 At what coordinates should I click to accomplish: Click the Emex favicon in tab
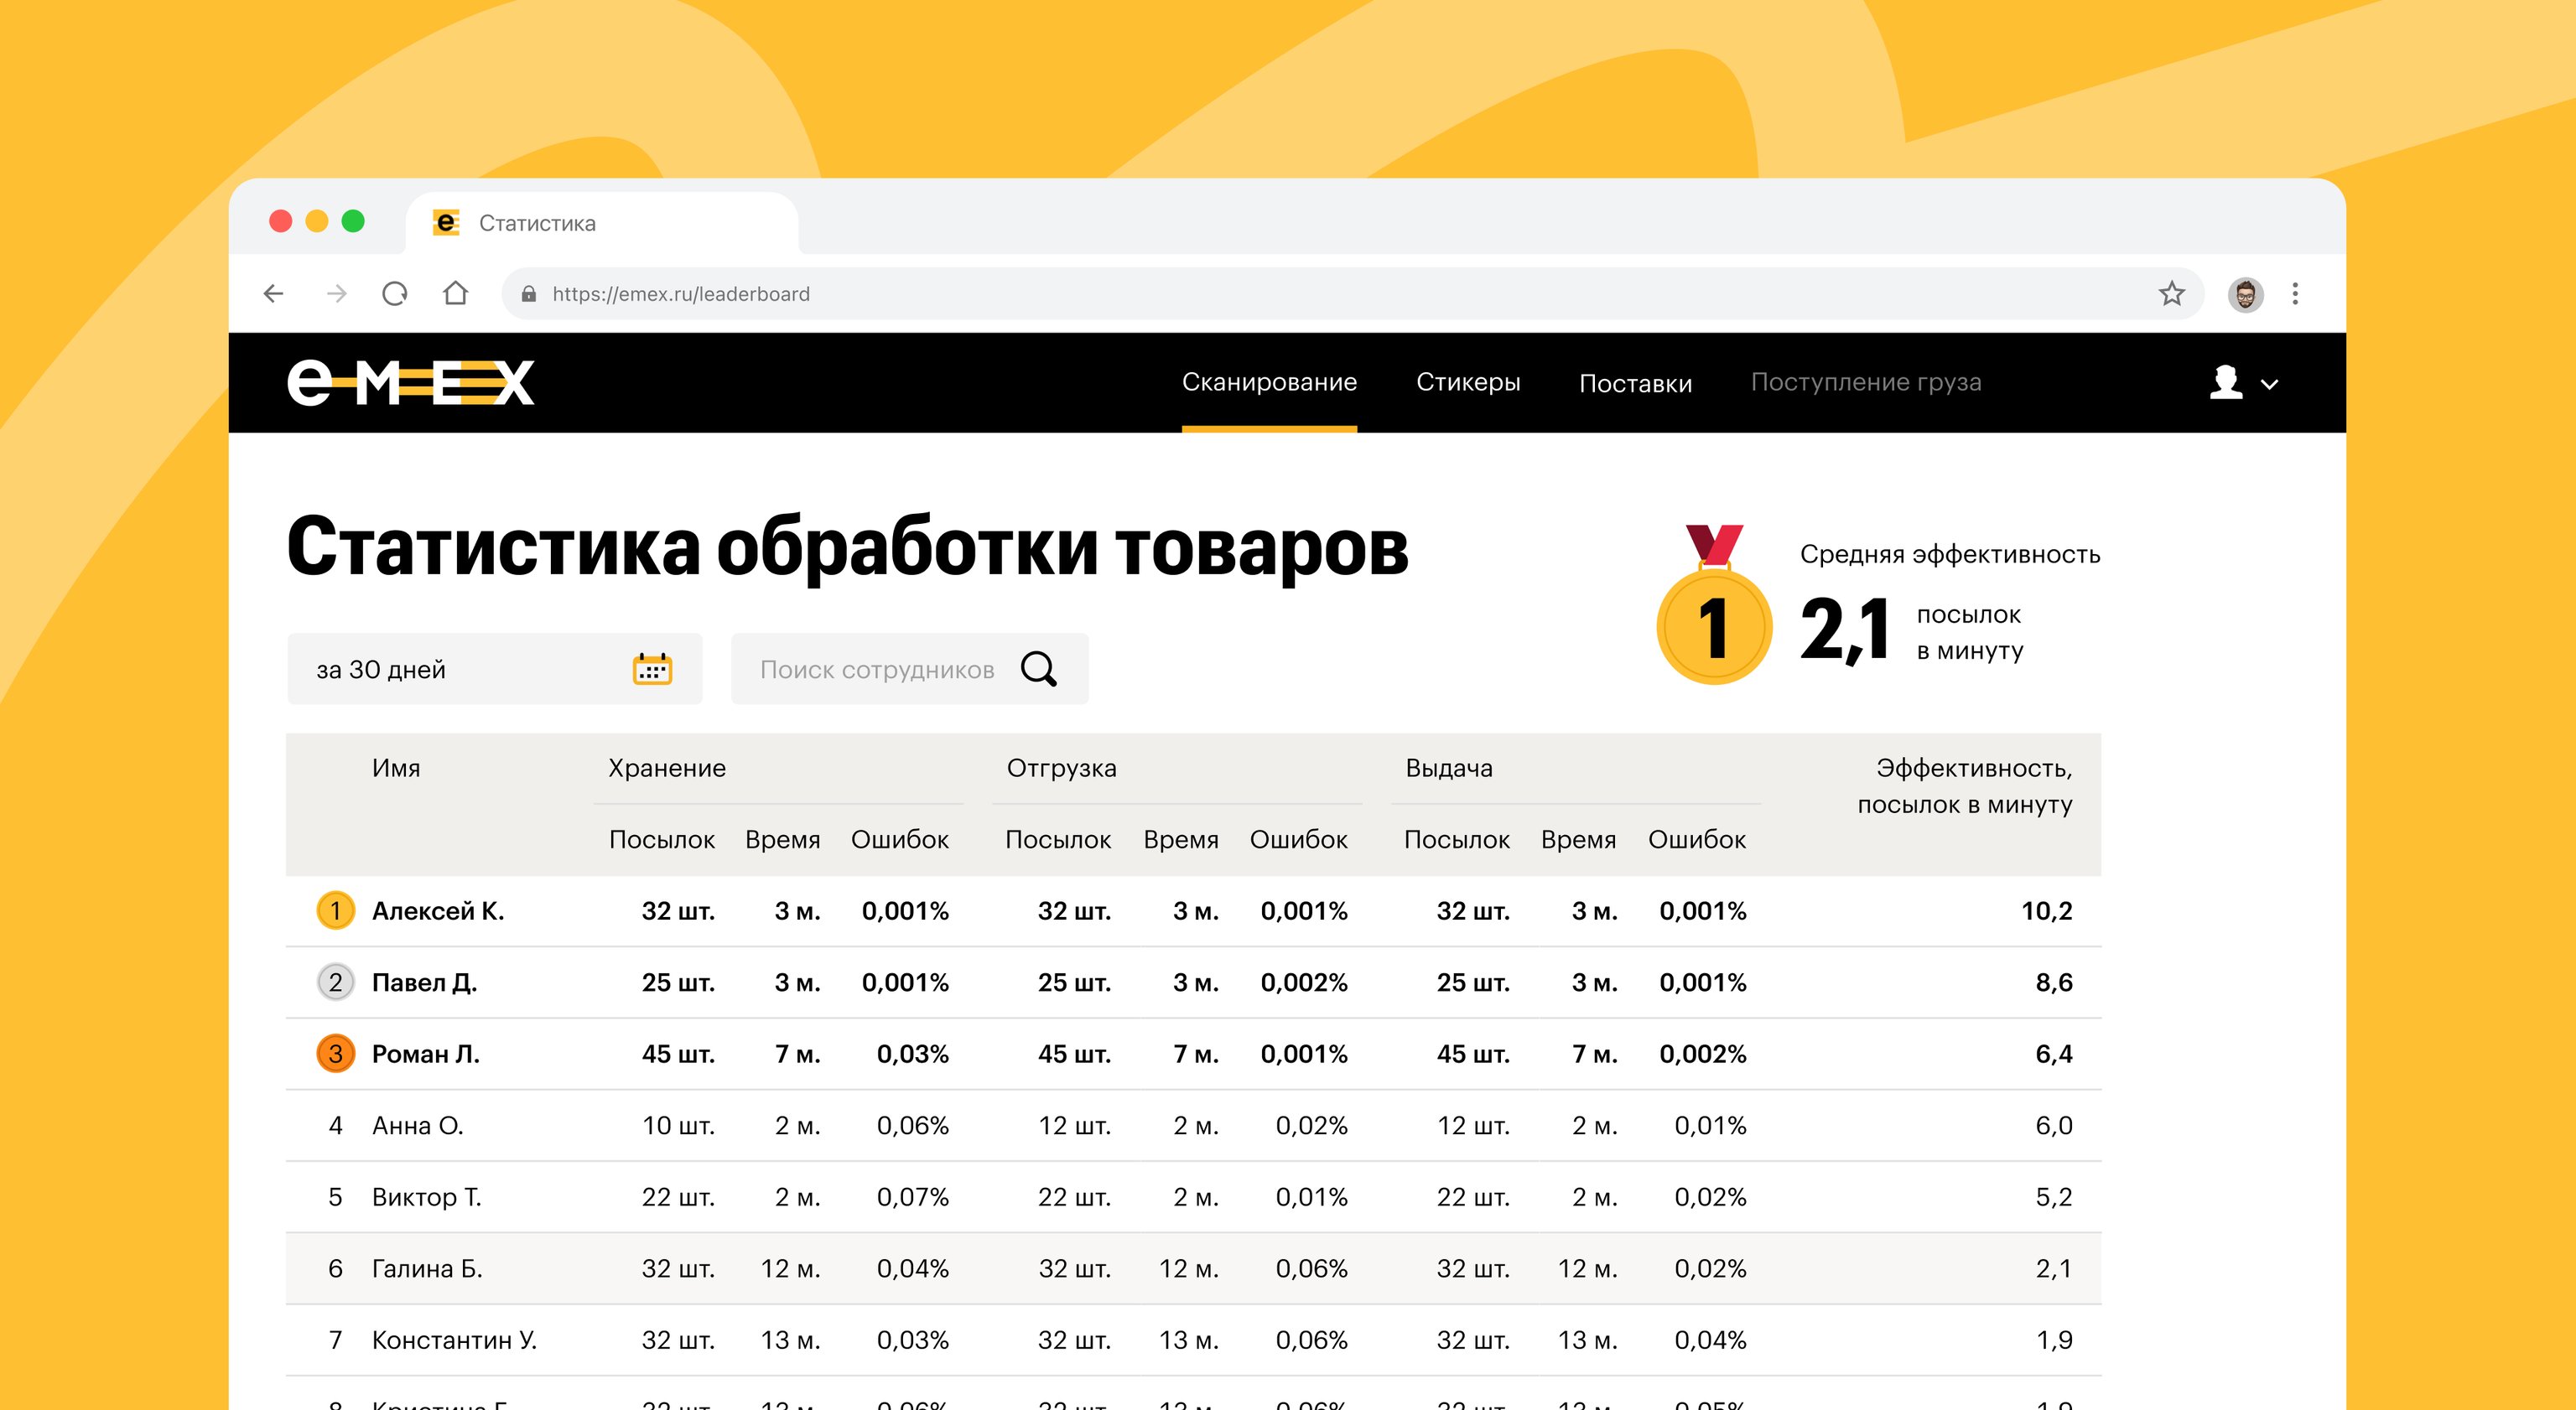coord(446,222)
